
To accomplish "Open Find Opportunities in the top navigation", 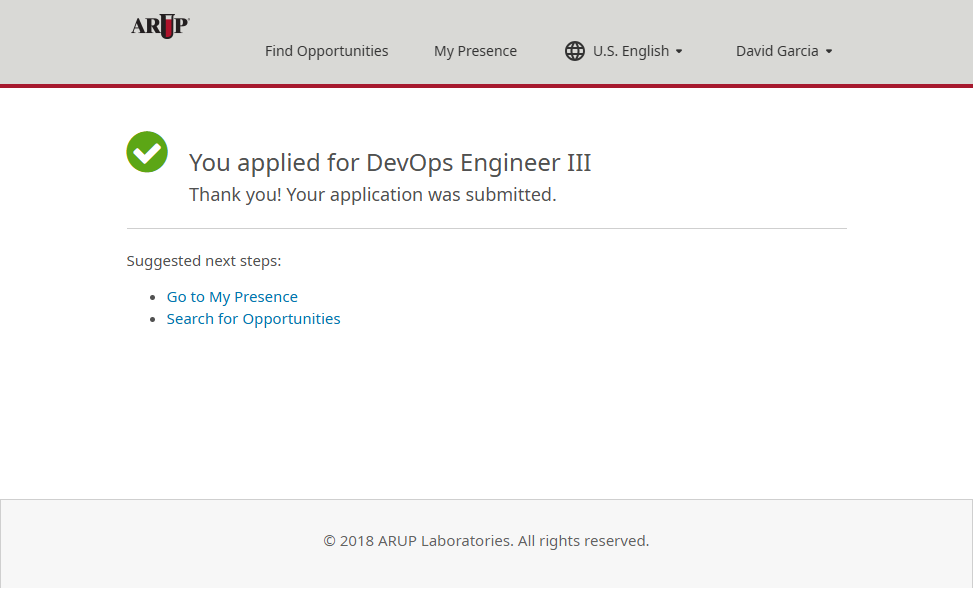I will [326, 51].
